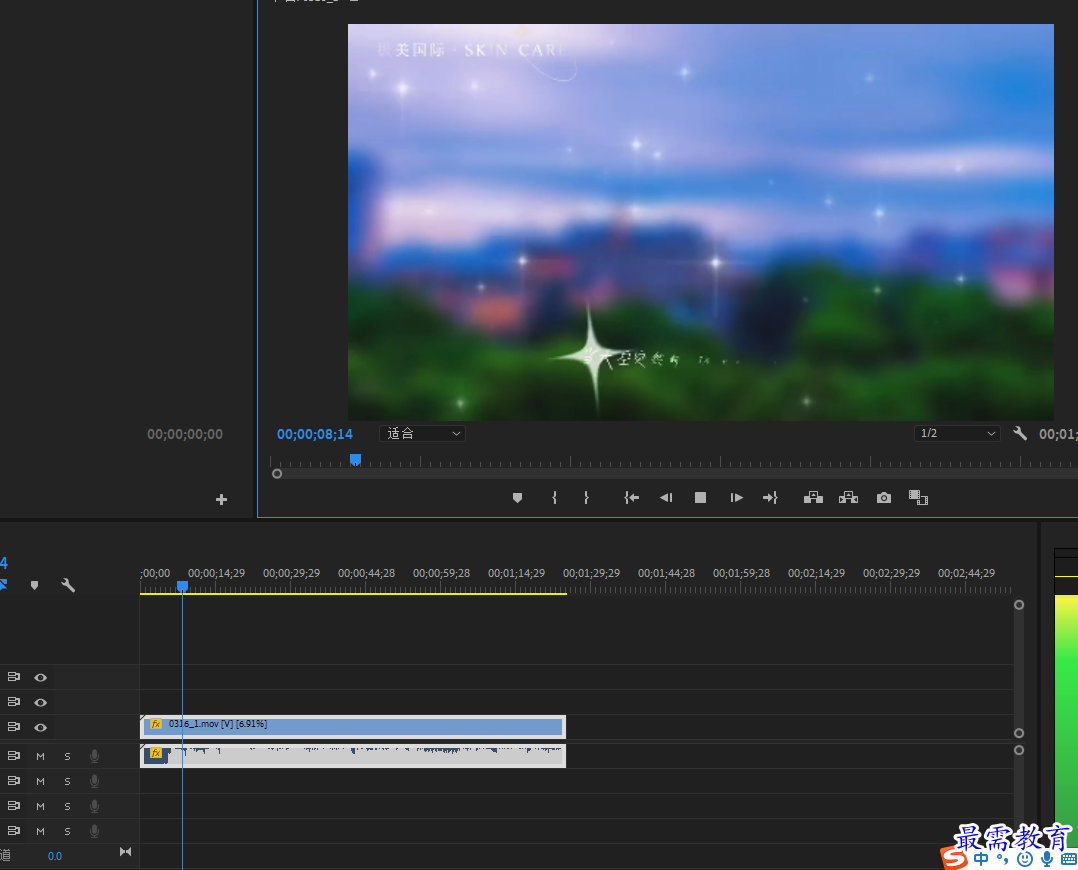Add a marker in Program monitor transport bar

tap(517, 498)
